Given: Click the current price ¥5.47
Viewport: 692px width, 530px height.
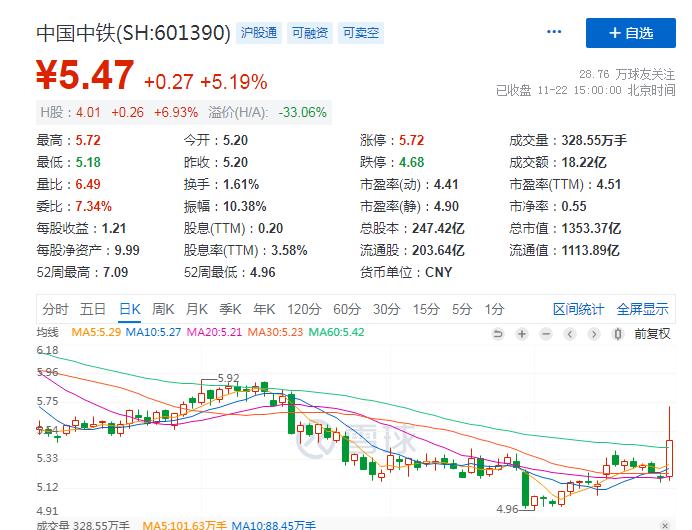Looking at the screenshot, I should coord(85,75).
